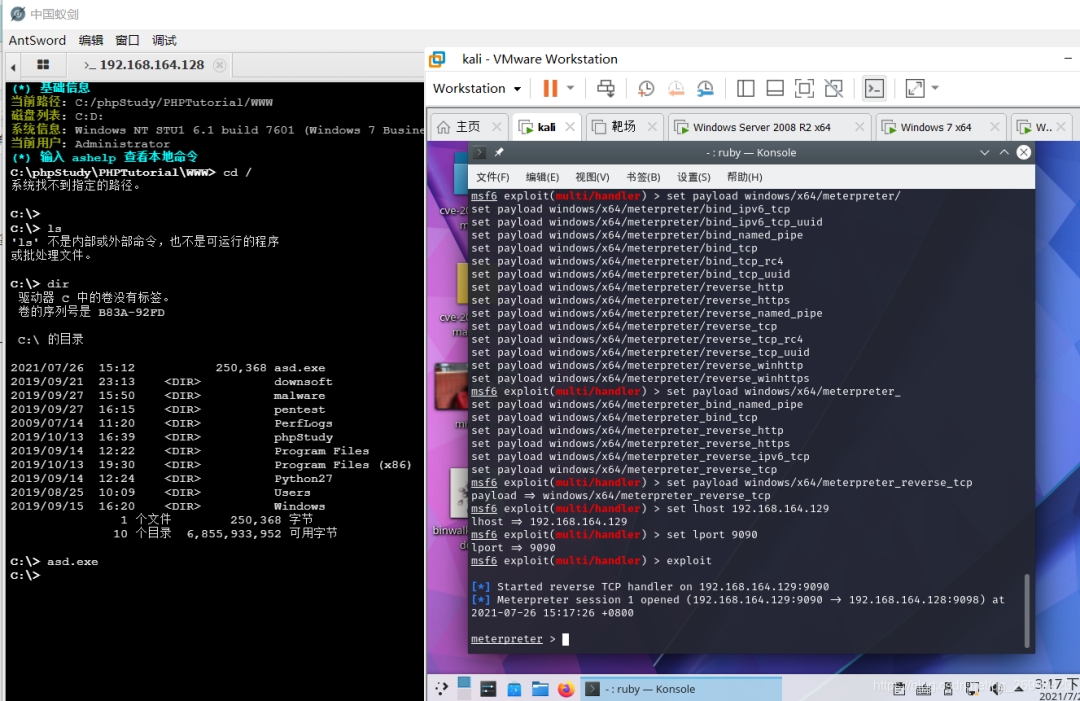Open the 窗口 menu in AntSword

click(x=127, y=41)
